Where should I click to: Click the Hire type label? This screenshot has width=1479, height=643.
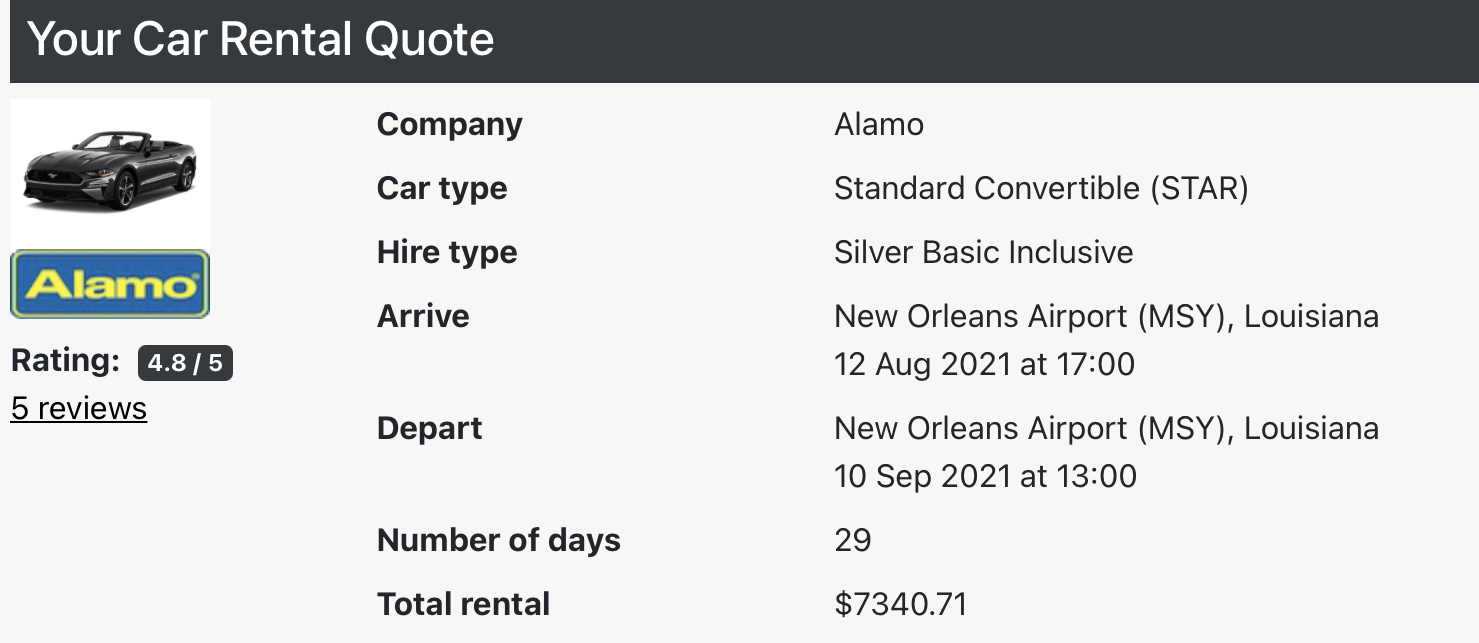pyautogui.click(x=446, y=252)
